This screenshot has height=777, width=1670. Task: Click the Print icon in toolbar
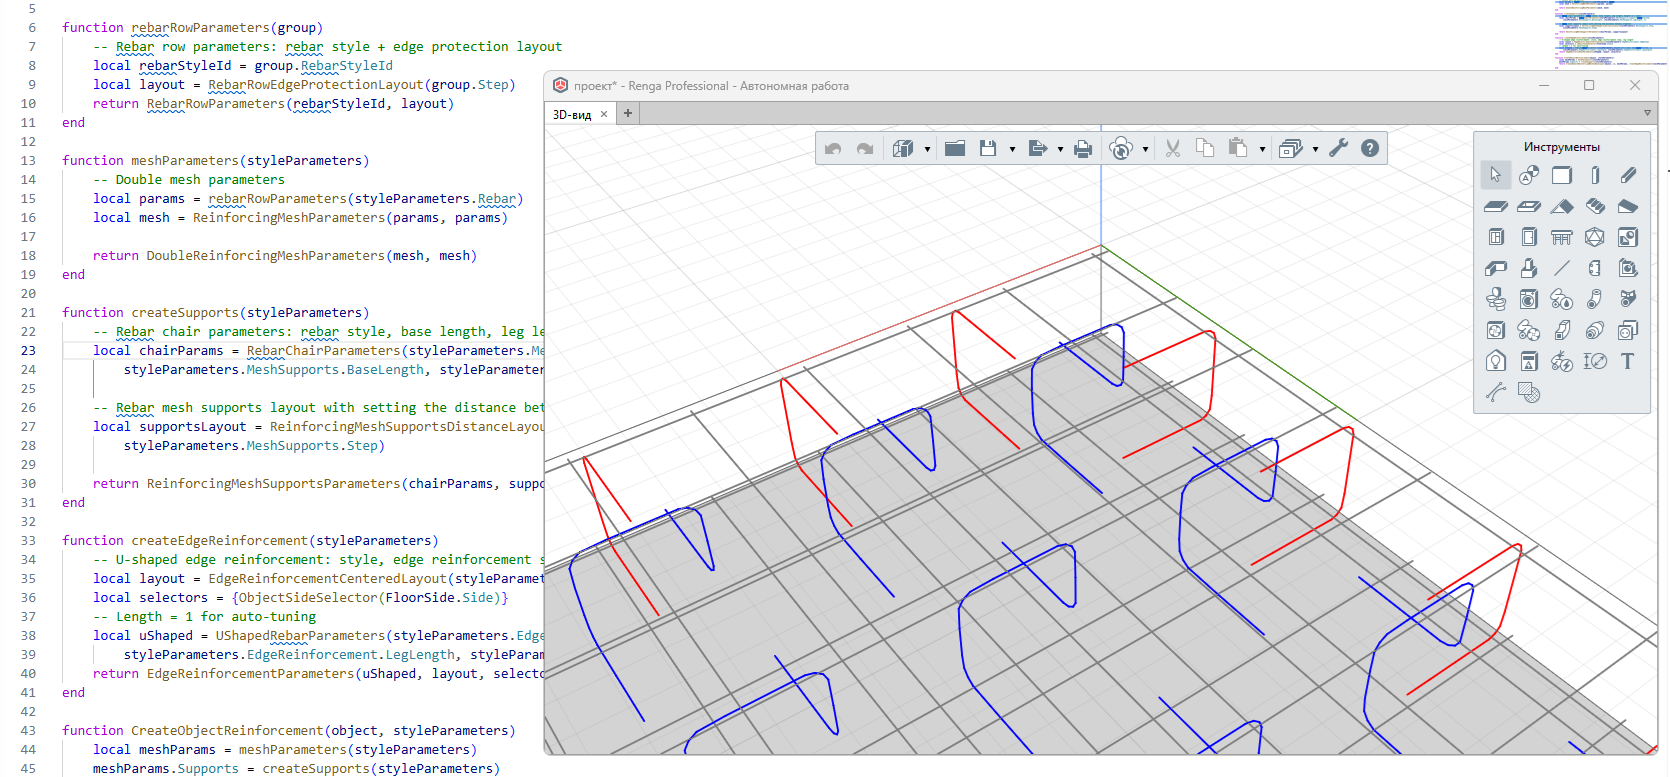point(1083,149)
